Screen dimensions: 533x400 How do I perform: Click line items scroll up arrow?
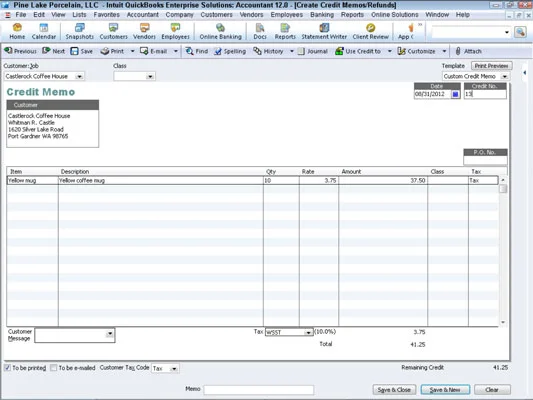pyautogui.click(x=503, y=180)
